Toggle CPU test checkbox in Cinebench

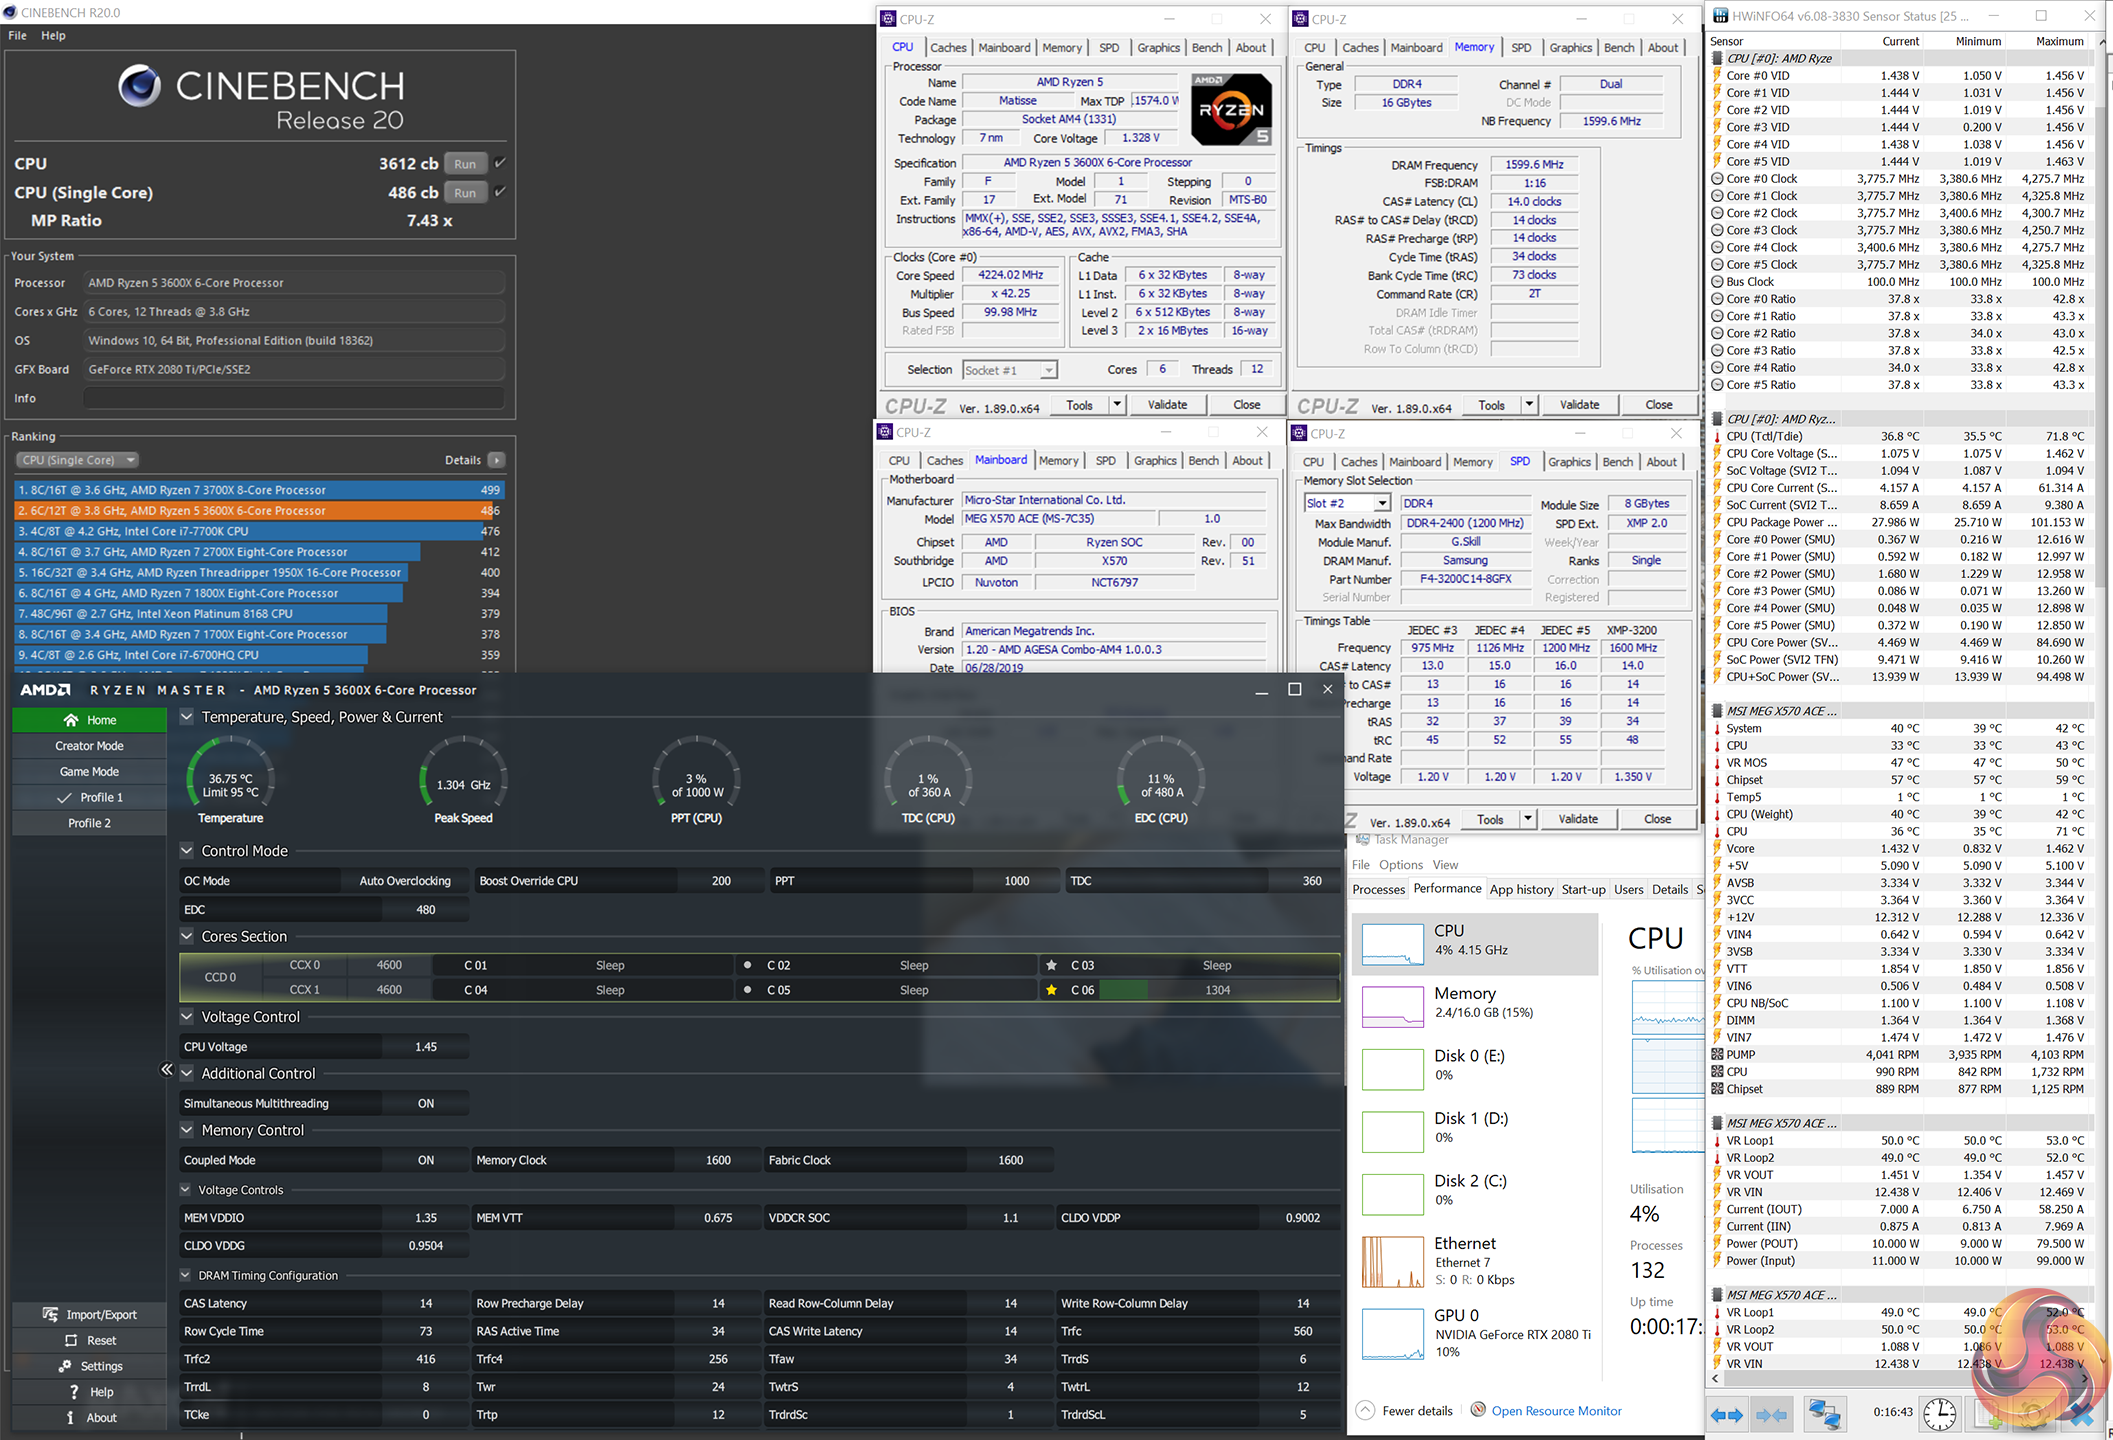[x=500, y=163]
